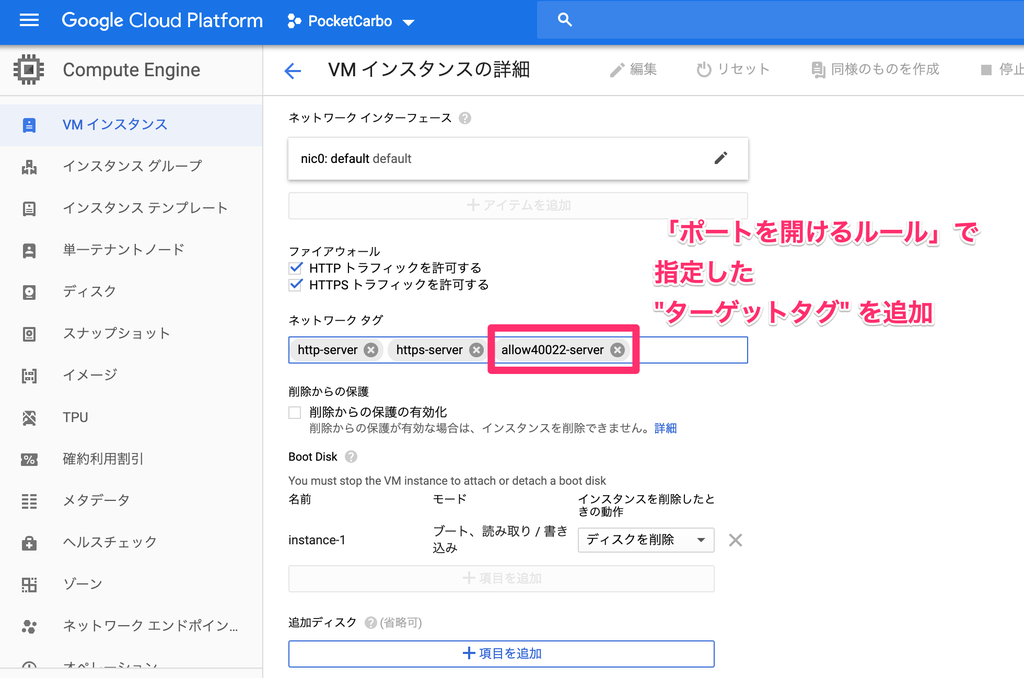
Task: Open the hamburger navigation menu
Action: 29,20
